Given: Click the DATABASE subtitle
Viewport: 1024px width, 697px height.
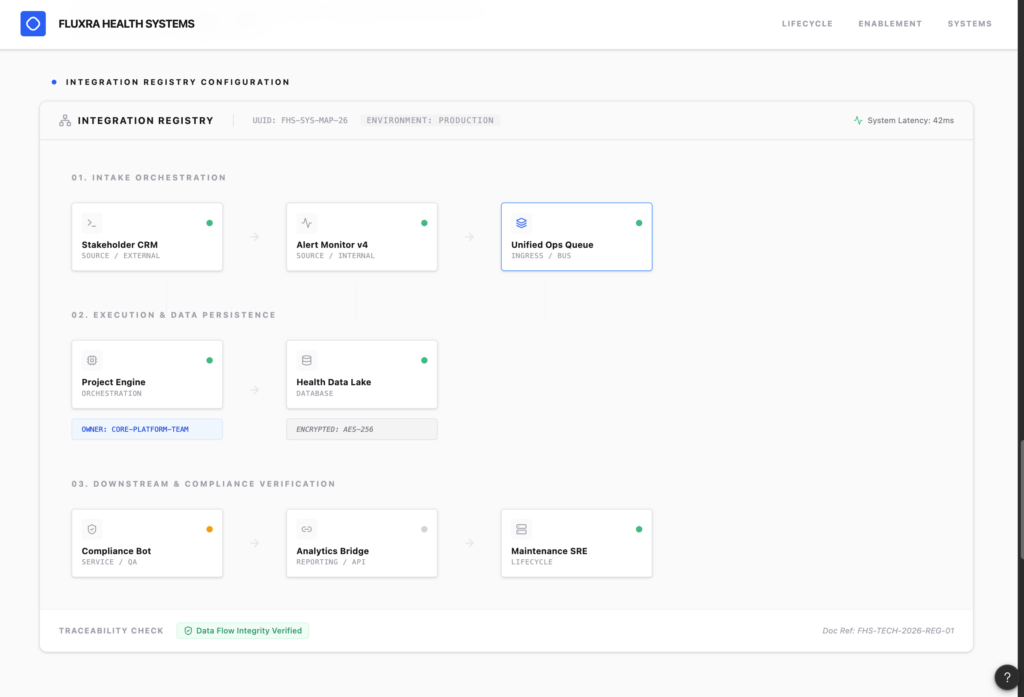Looking at the screenshot, I should coord(315,393).
